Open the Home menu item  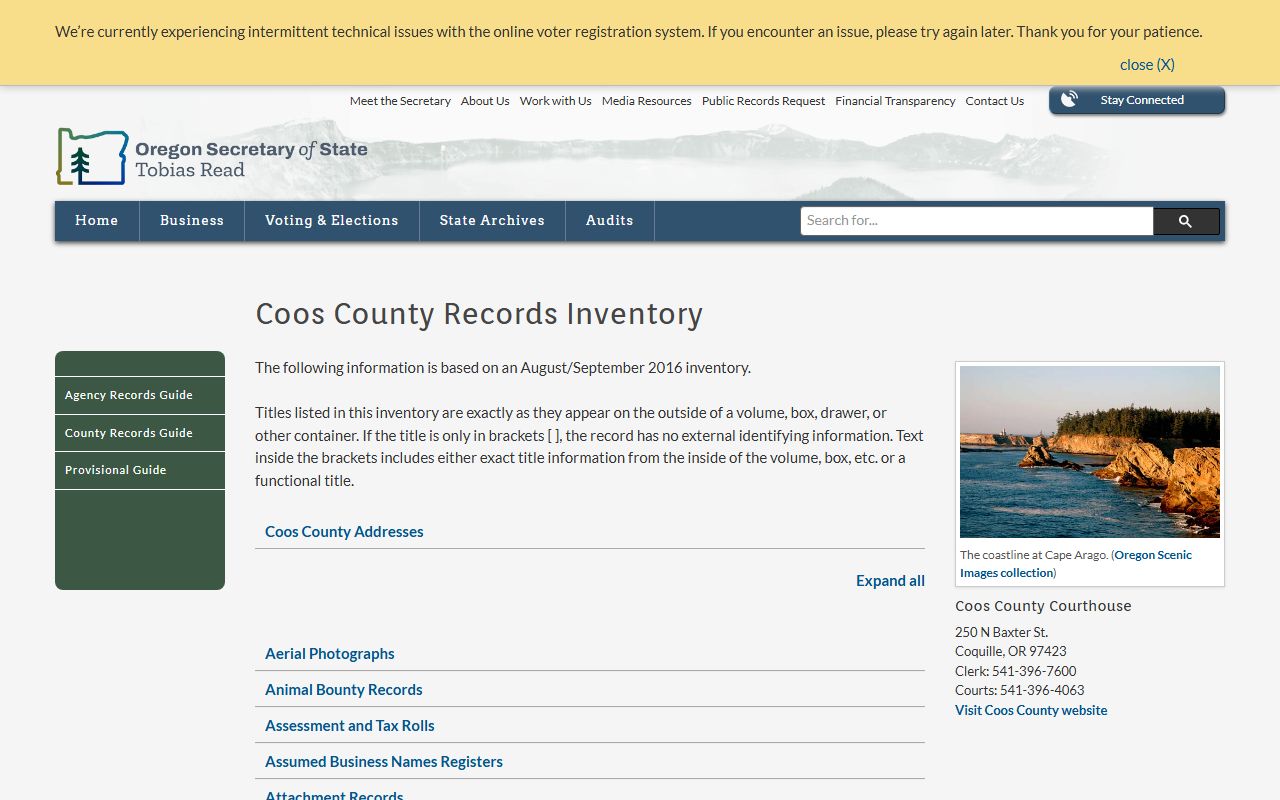pyautogui.click(x=97, y=221)
